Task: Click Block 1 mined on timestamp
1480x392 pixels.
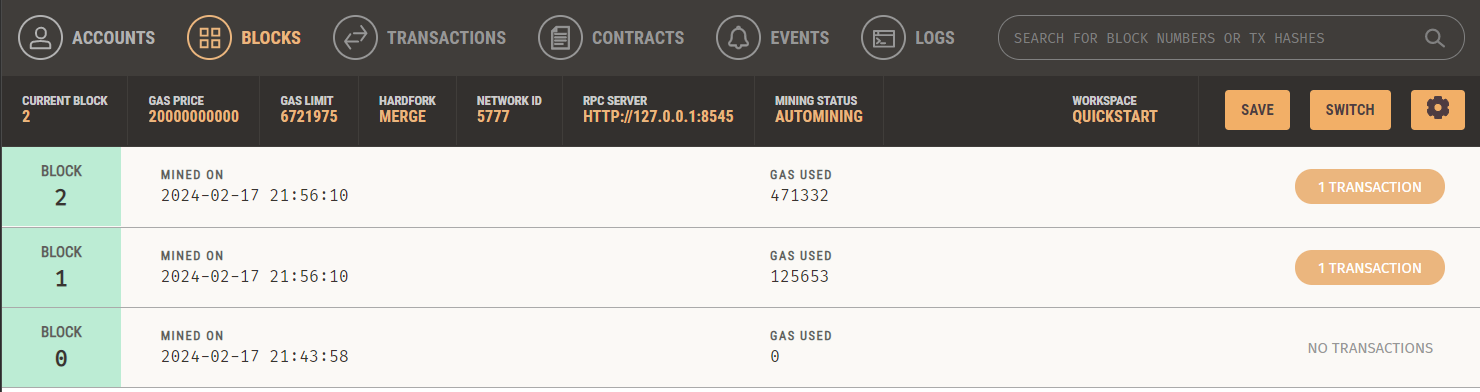Action: click(254, 276)
